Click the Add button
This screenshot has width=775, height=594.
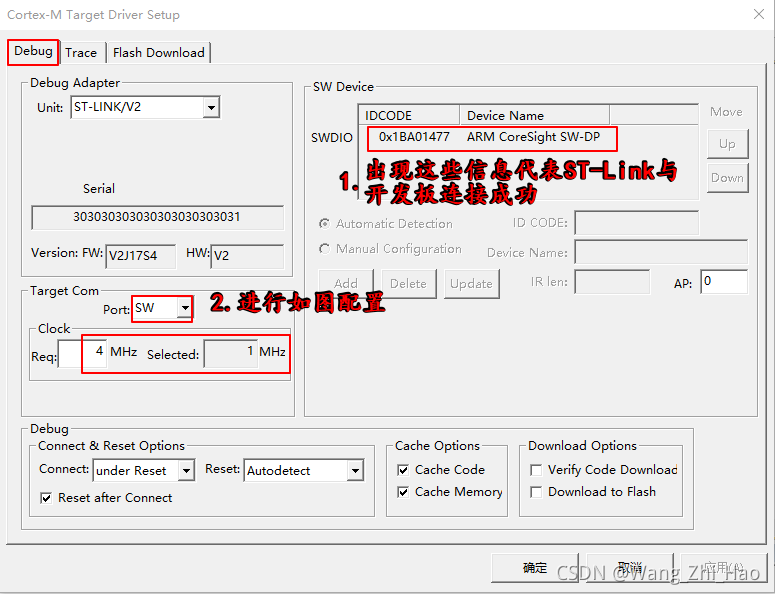coord(345,284)
